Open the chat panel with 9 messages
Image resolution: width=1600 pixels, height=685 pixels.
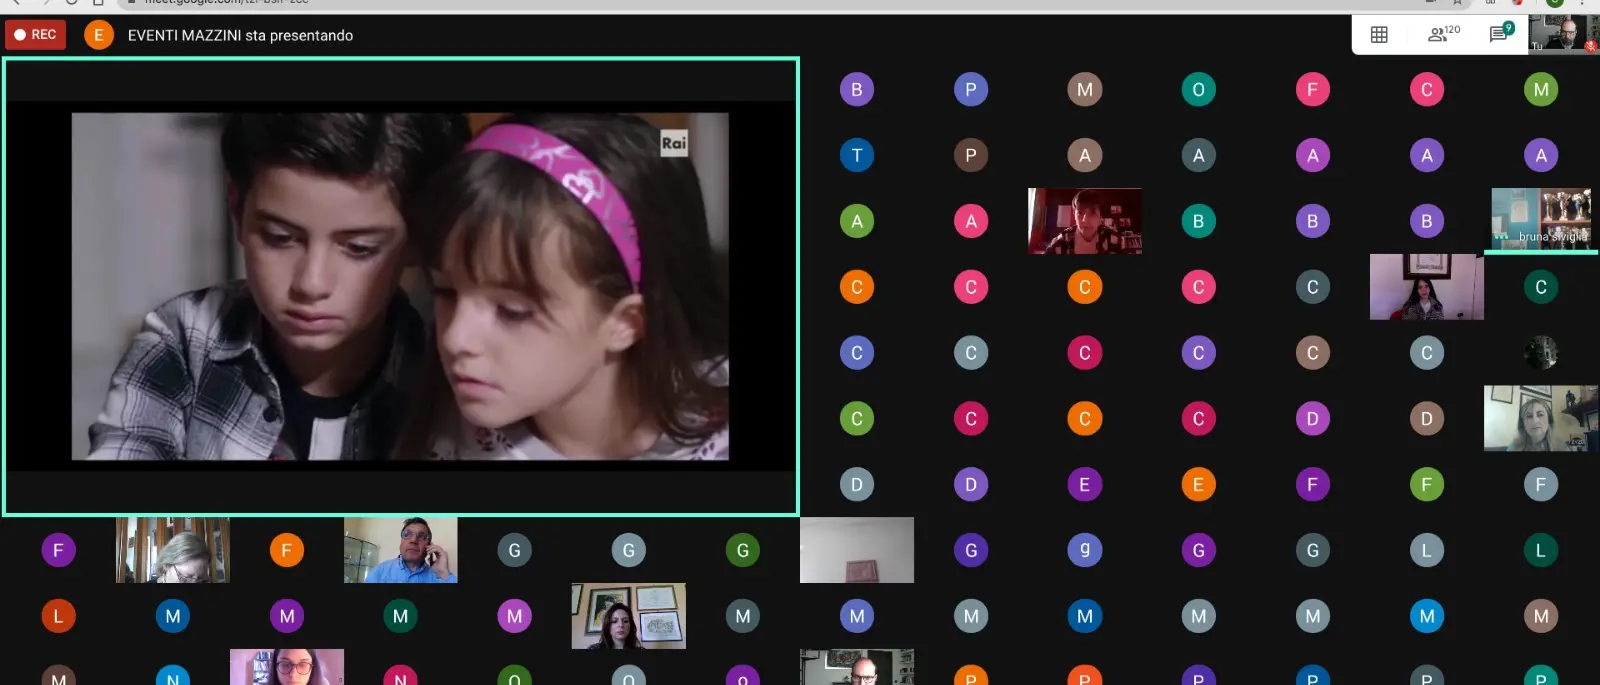[x=1500, y=34]
